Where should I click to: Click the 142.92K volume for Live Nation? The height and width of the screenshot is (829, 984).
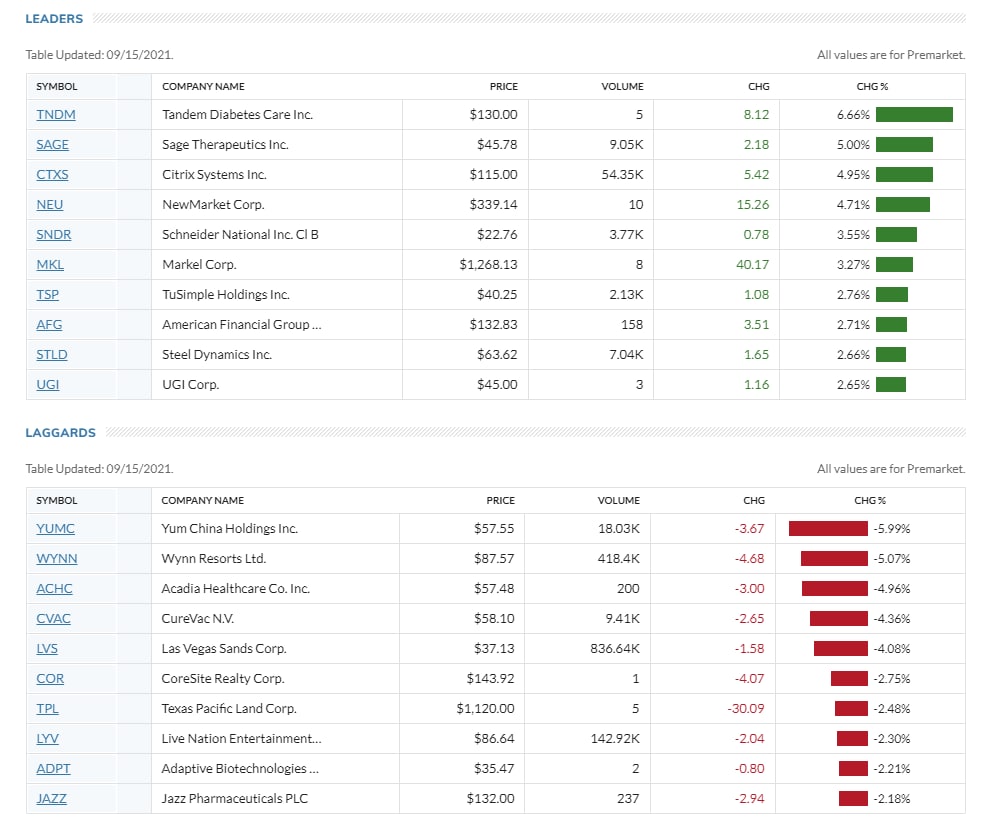coord(614,739)
